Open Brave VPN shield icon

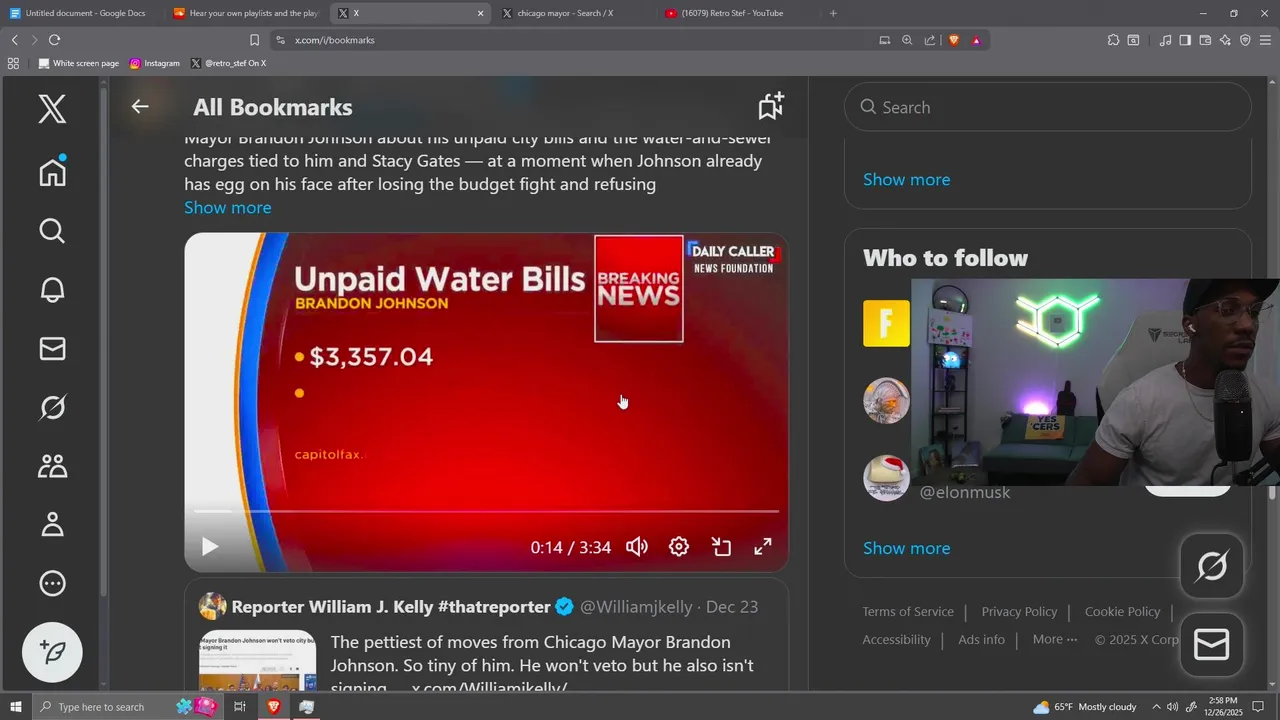(x=1245, y=40)
